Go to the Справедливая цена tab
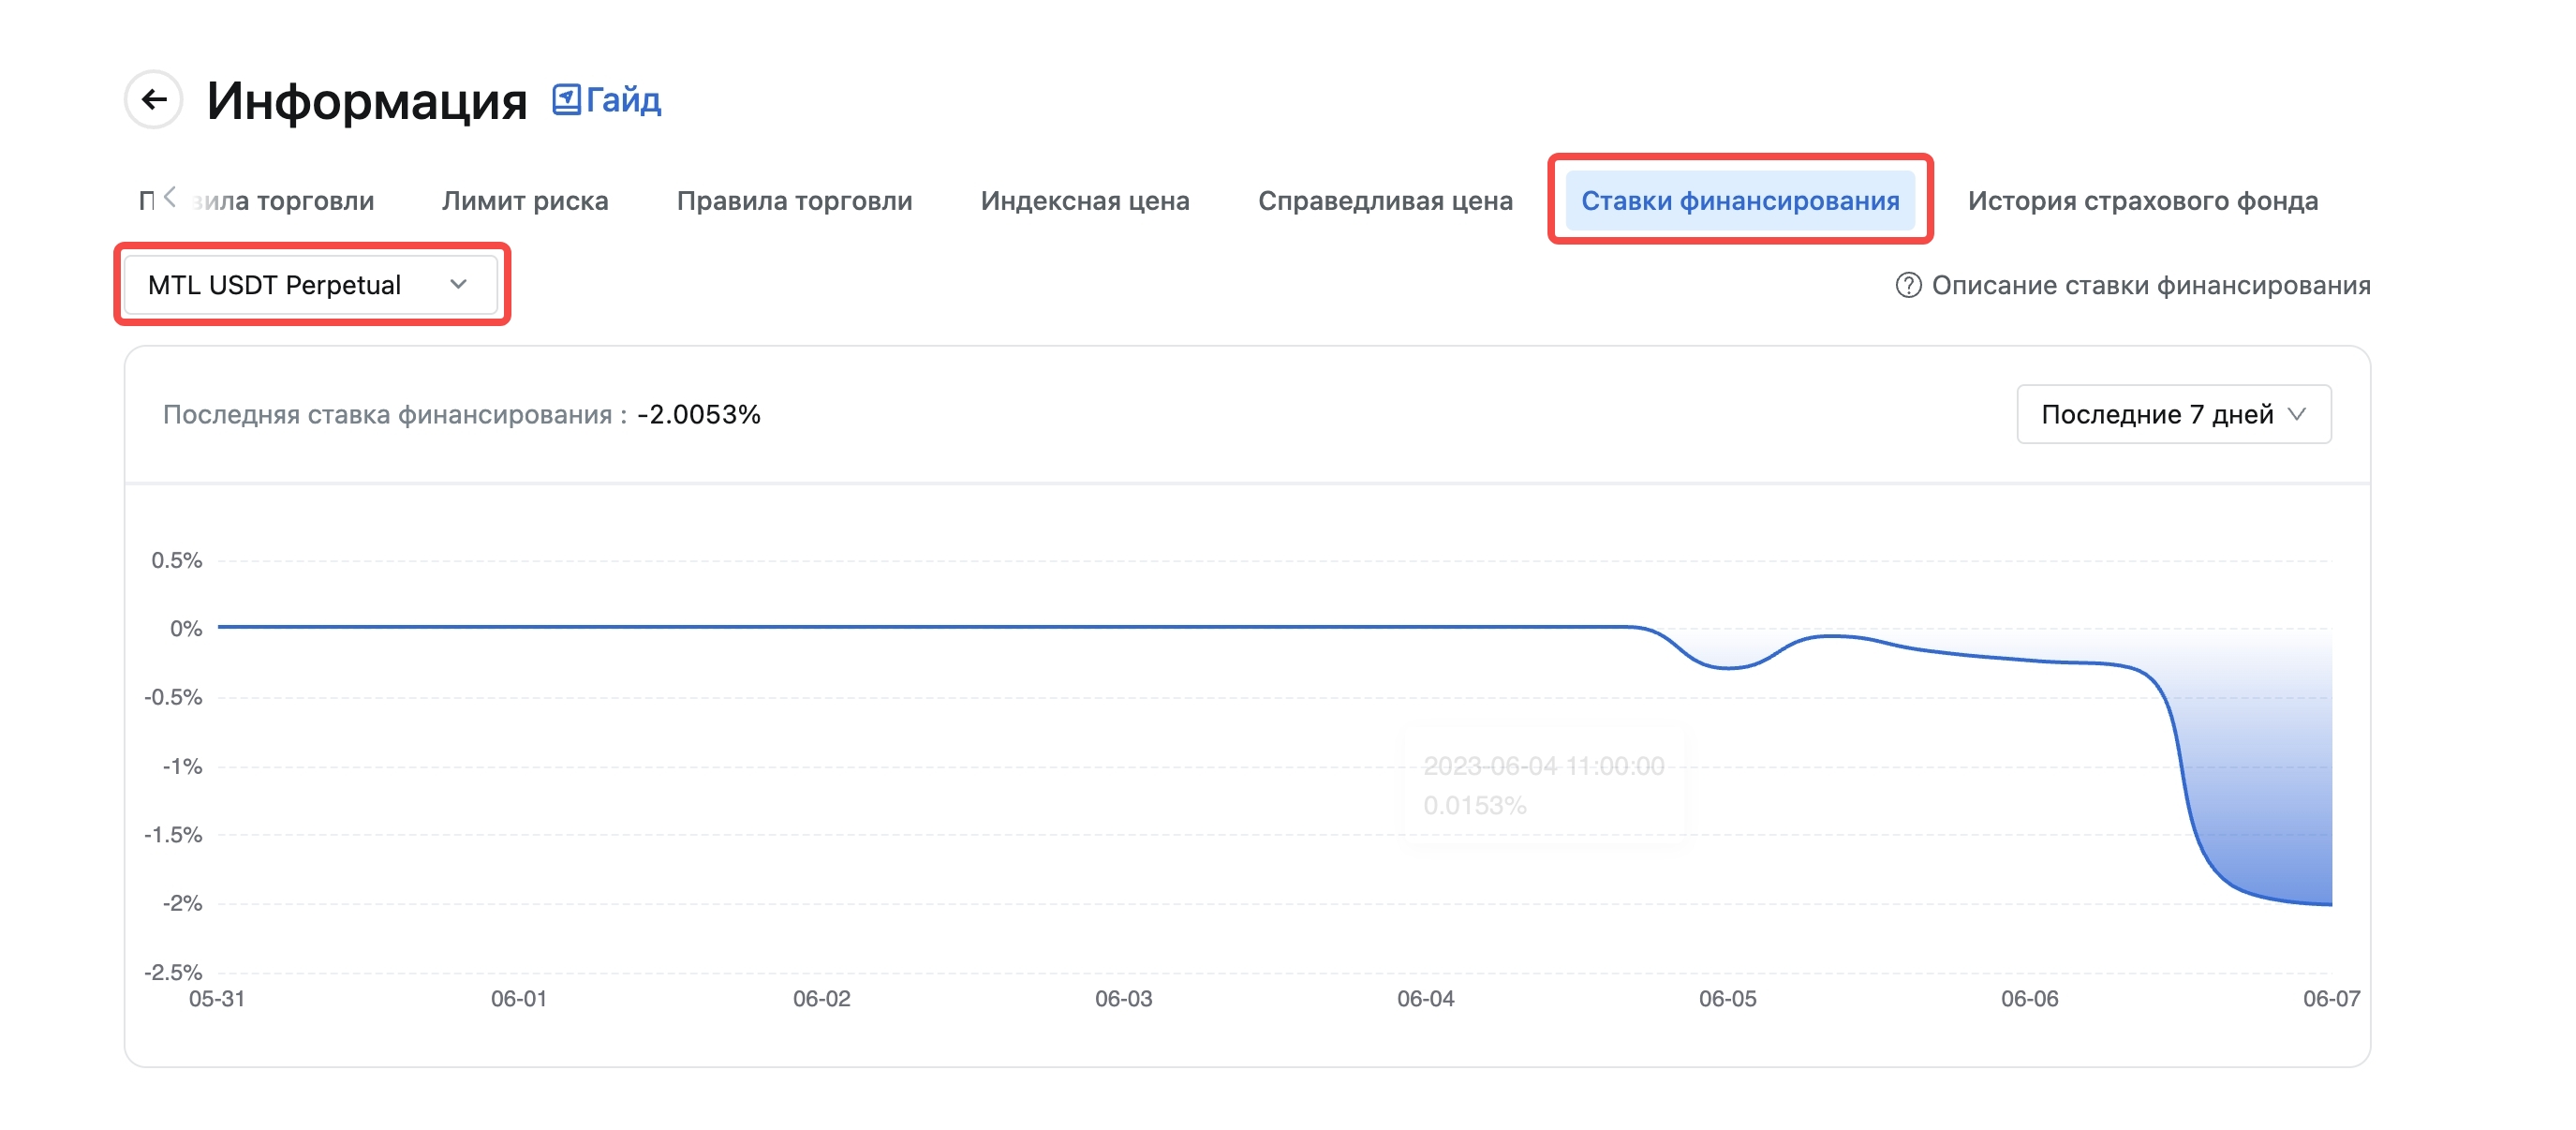The width and height of the screenshot is (2576, 1130). pos(1384,201)
